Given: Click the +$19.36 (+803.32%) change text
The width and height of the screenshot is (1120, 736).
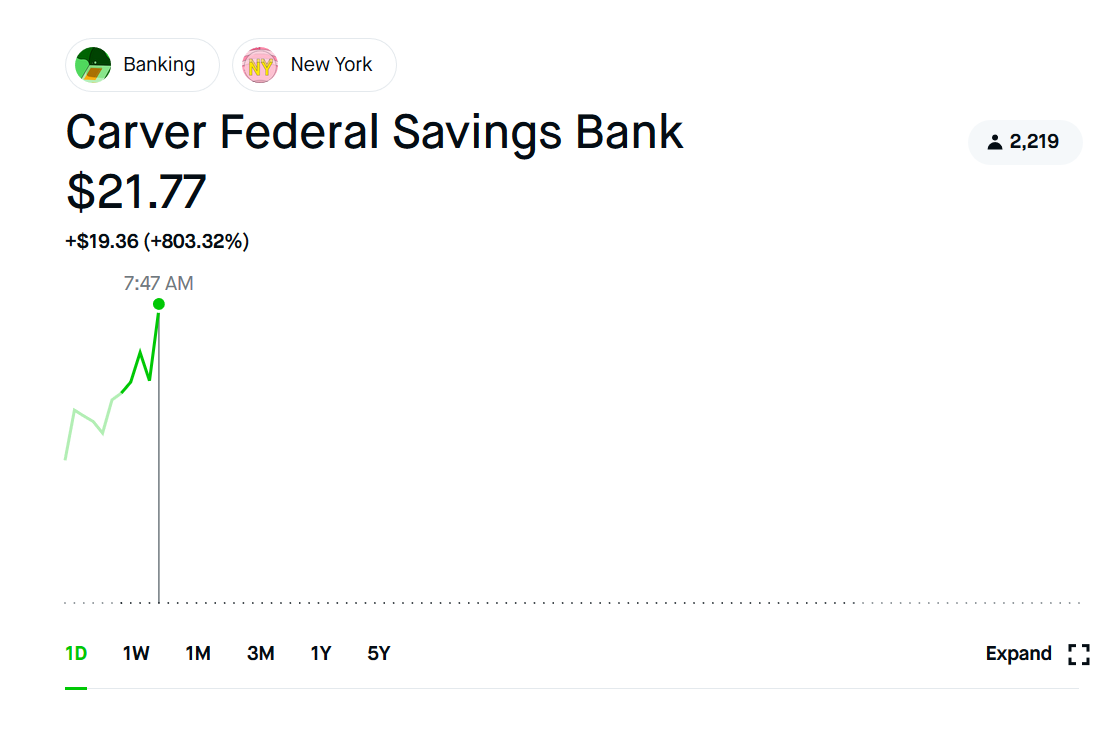Looking at the screenshot, I should (x=157, y=241).
